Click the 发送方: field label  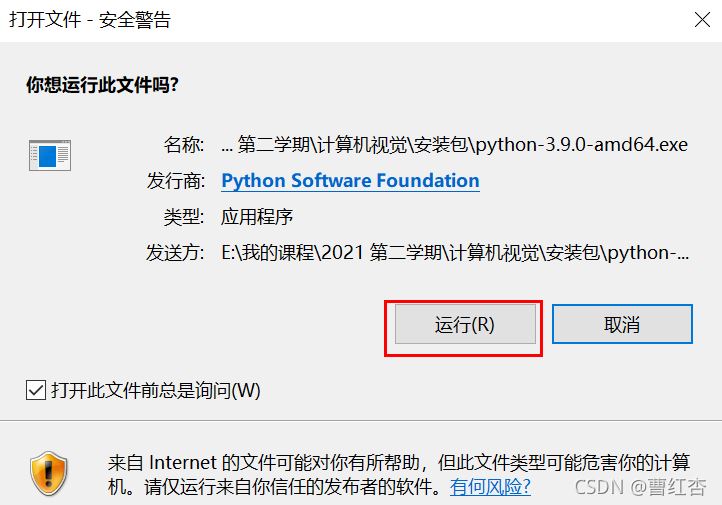[175, 252]
